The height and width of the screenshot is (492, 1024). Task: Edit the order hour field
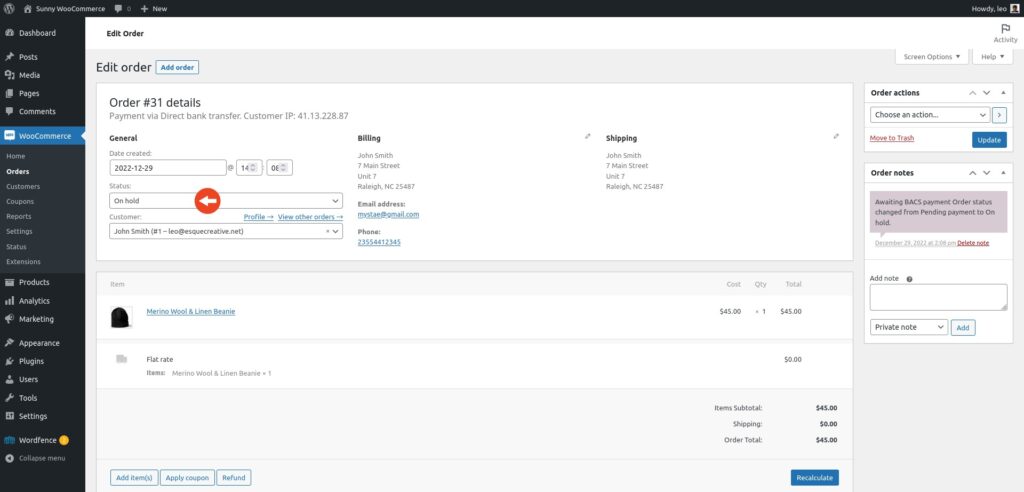click(x=249, y=167)
